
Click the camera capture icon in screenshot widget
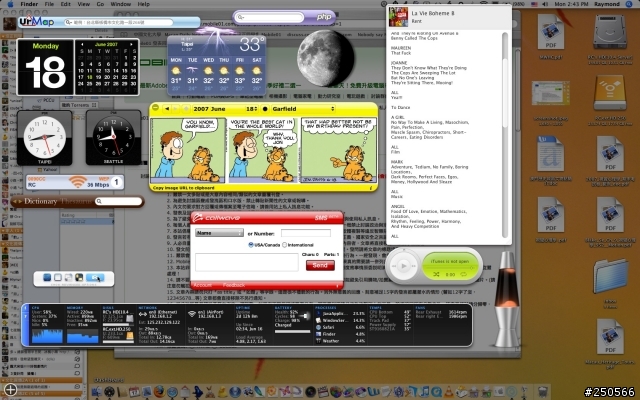coord(95,278)
